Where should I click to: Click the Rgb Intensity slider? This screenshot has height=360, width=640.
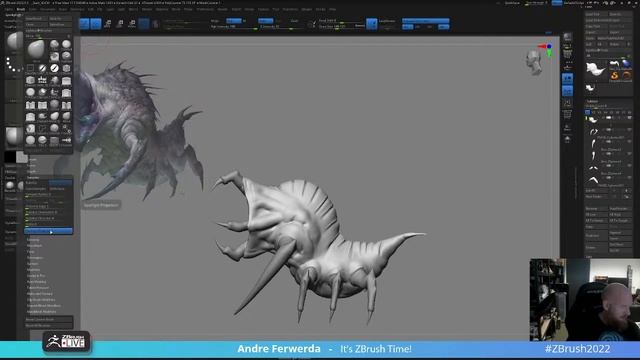point(233,27)
